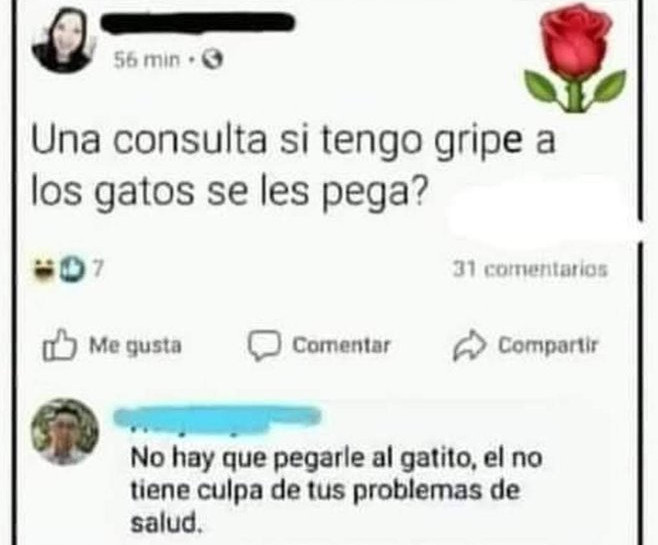
Task: Click the Compartir button label
Action: (548, 345)
